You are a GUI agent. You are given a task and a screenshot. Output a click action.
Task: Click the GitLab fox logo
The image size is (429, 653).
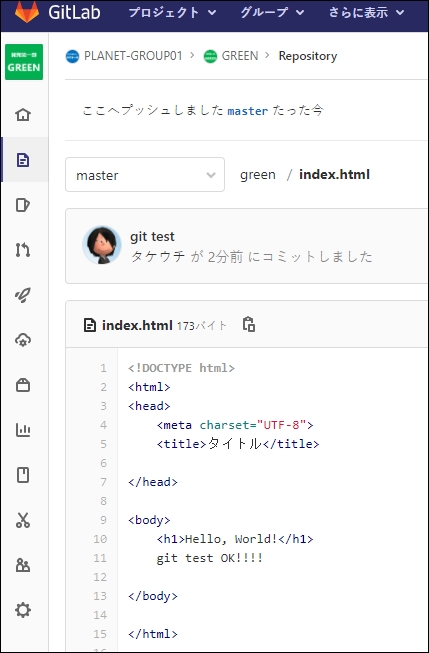(27, 12)
